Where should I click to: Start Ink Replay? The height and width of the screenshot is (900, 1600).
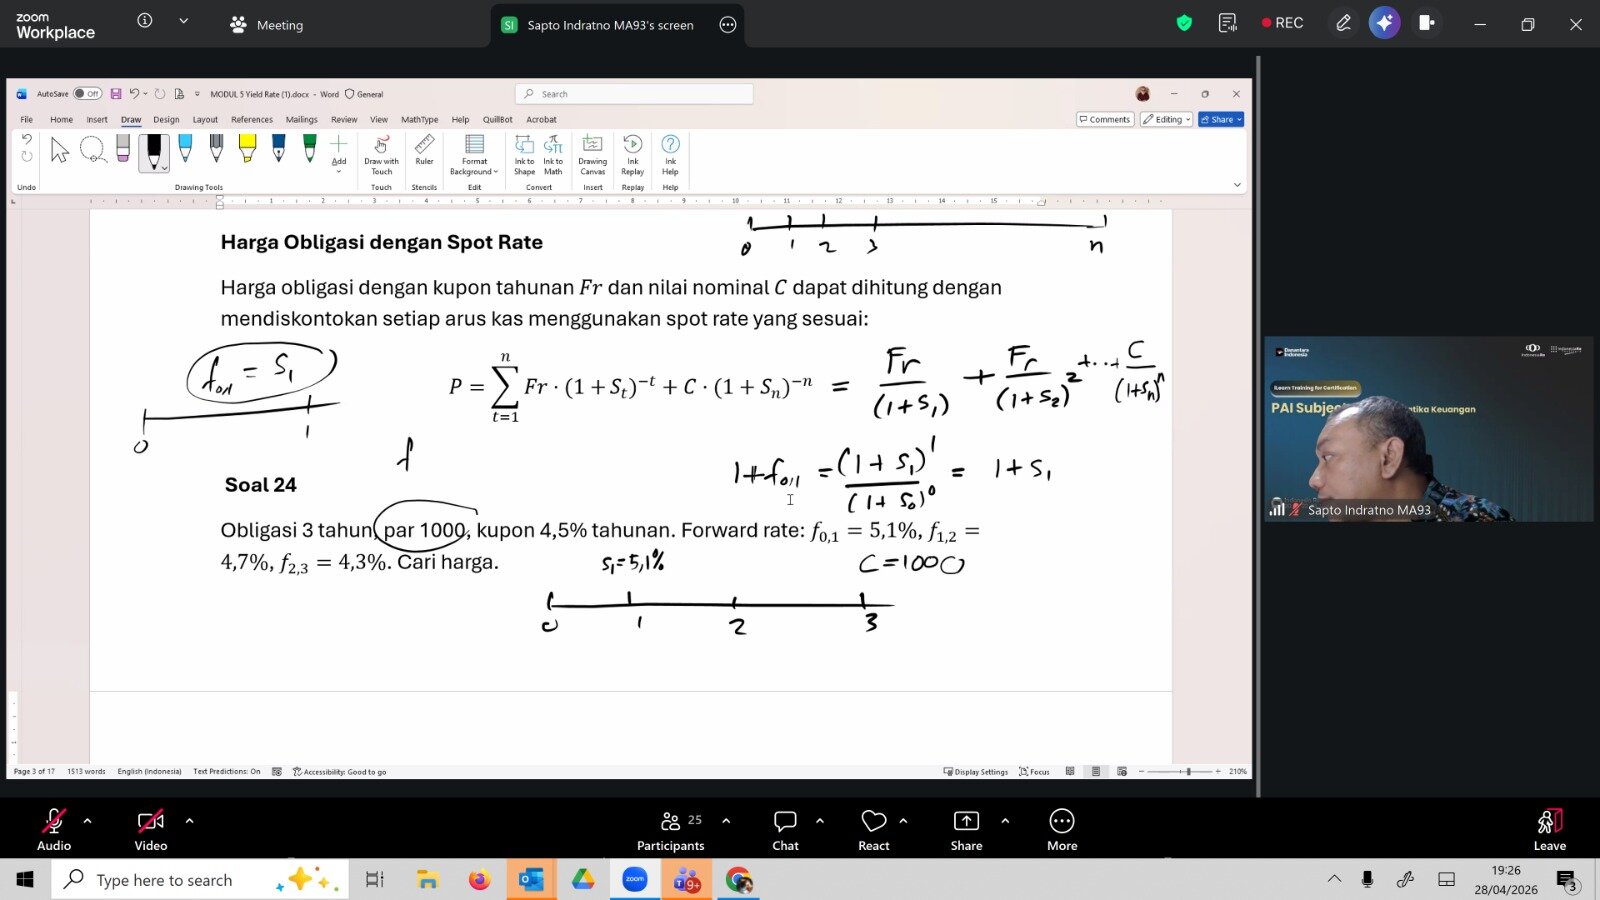point(632,155)
